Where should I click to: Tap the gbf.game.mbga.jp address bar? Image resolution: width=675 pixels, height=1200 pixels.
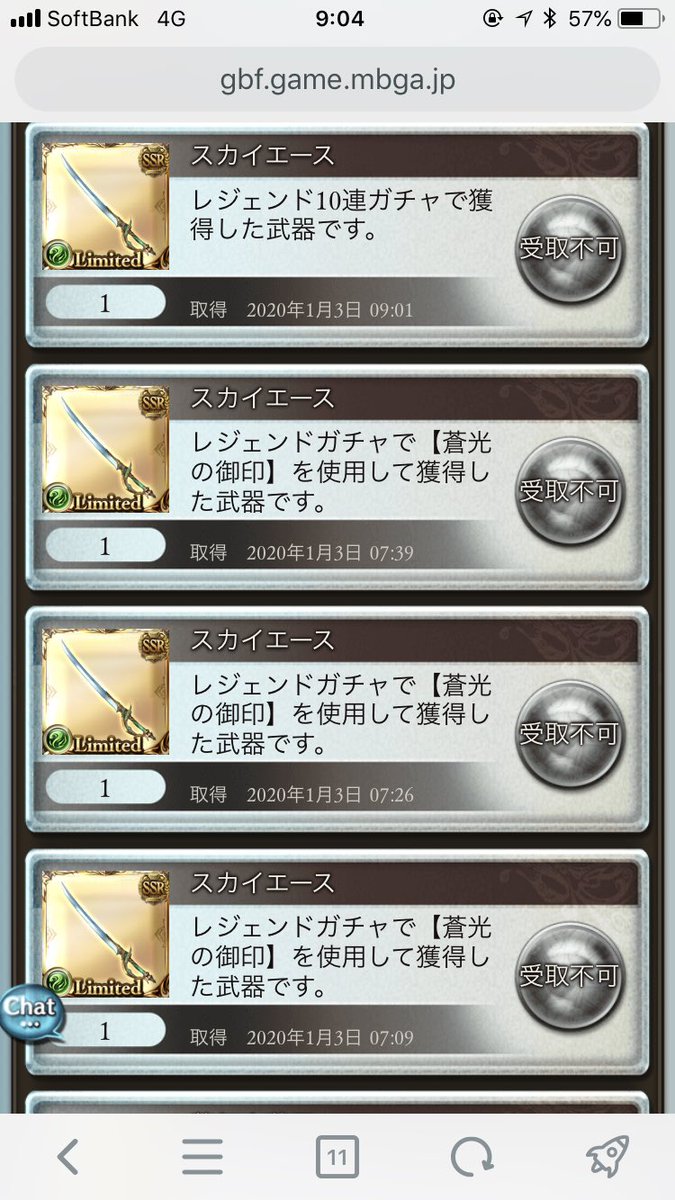click(337, 79)
